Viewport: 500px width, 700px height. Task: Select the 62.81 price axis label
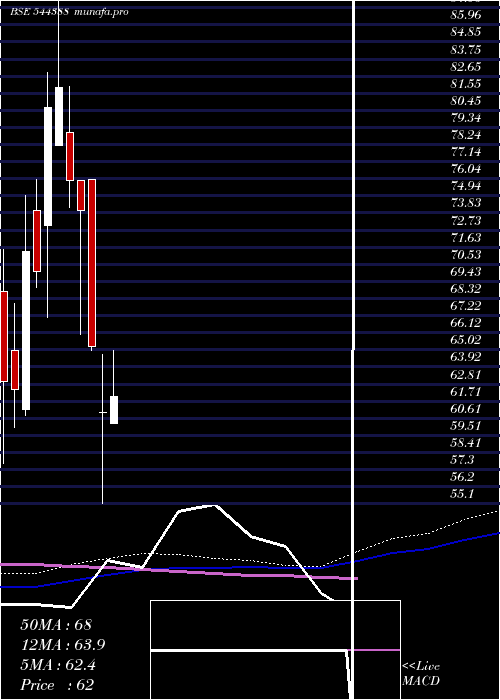pyautogui.click(x=466, y=374)
